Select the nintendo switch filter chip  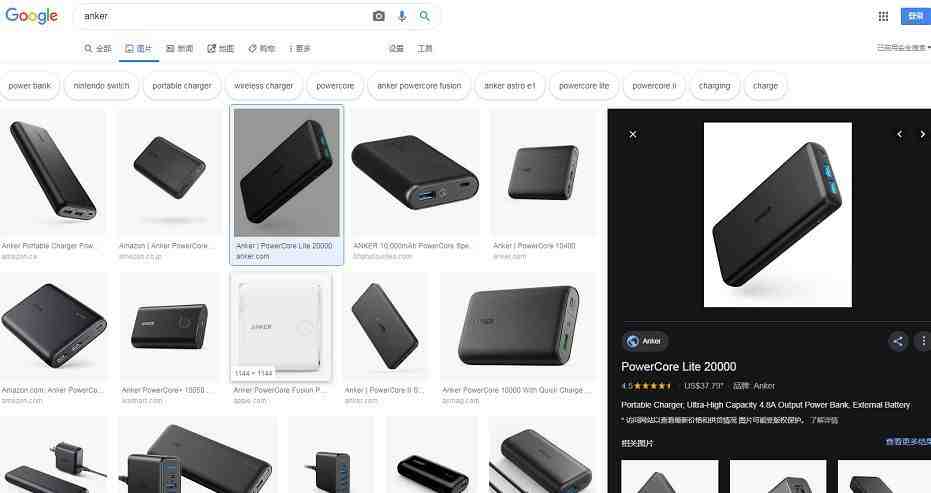pyautogui.click(x=102, y=86)
